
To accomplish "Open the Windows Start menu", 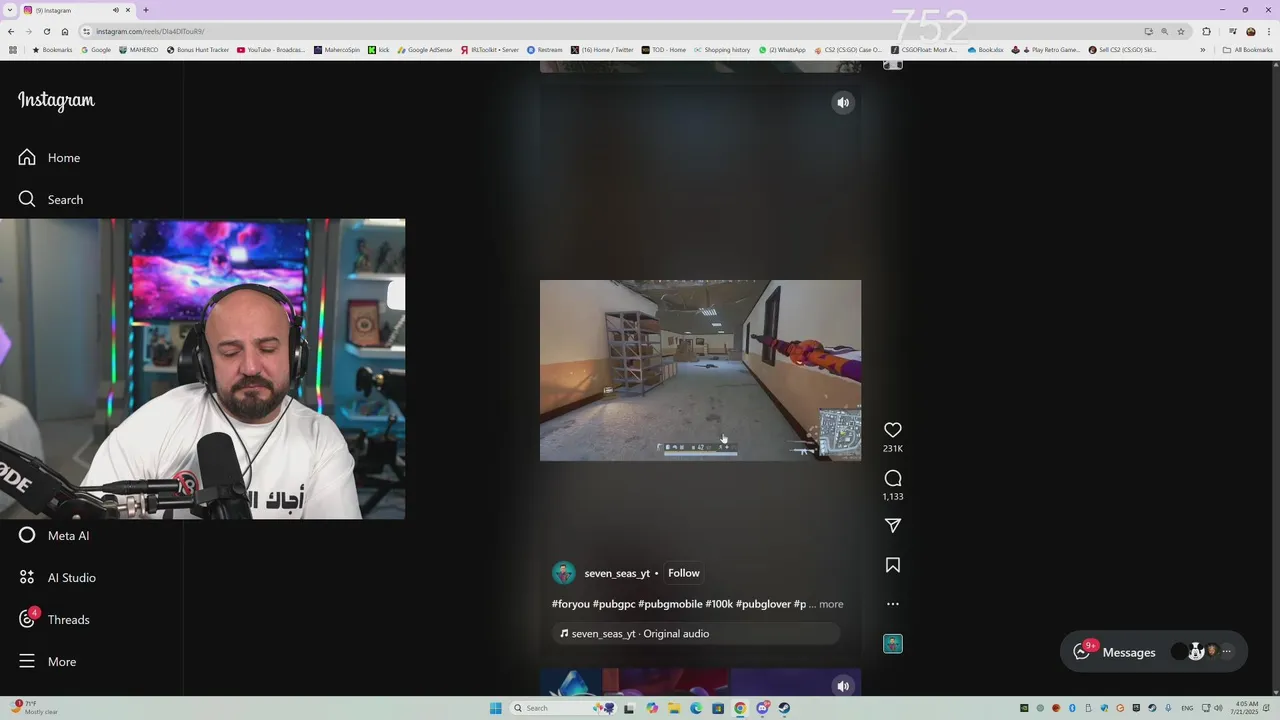I will (496, 708).
